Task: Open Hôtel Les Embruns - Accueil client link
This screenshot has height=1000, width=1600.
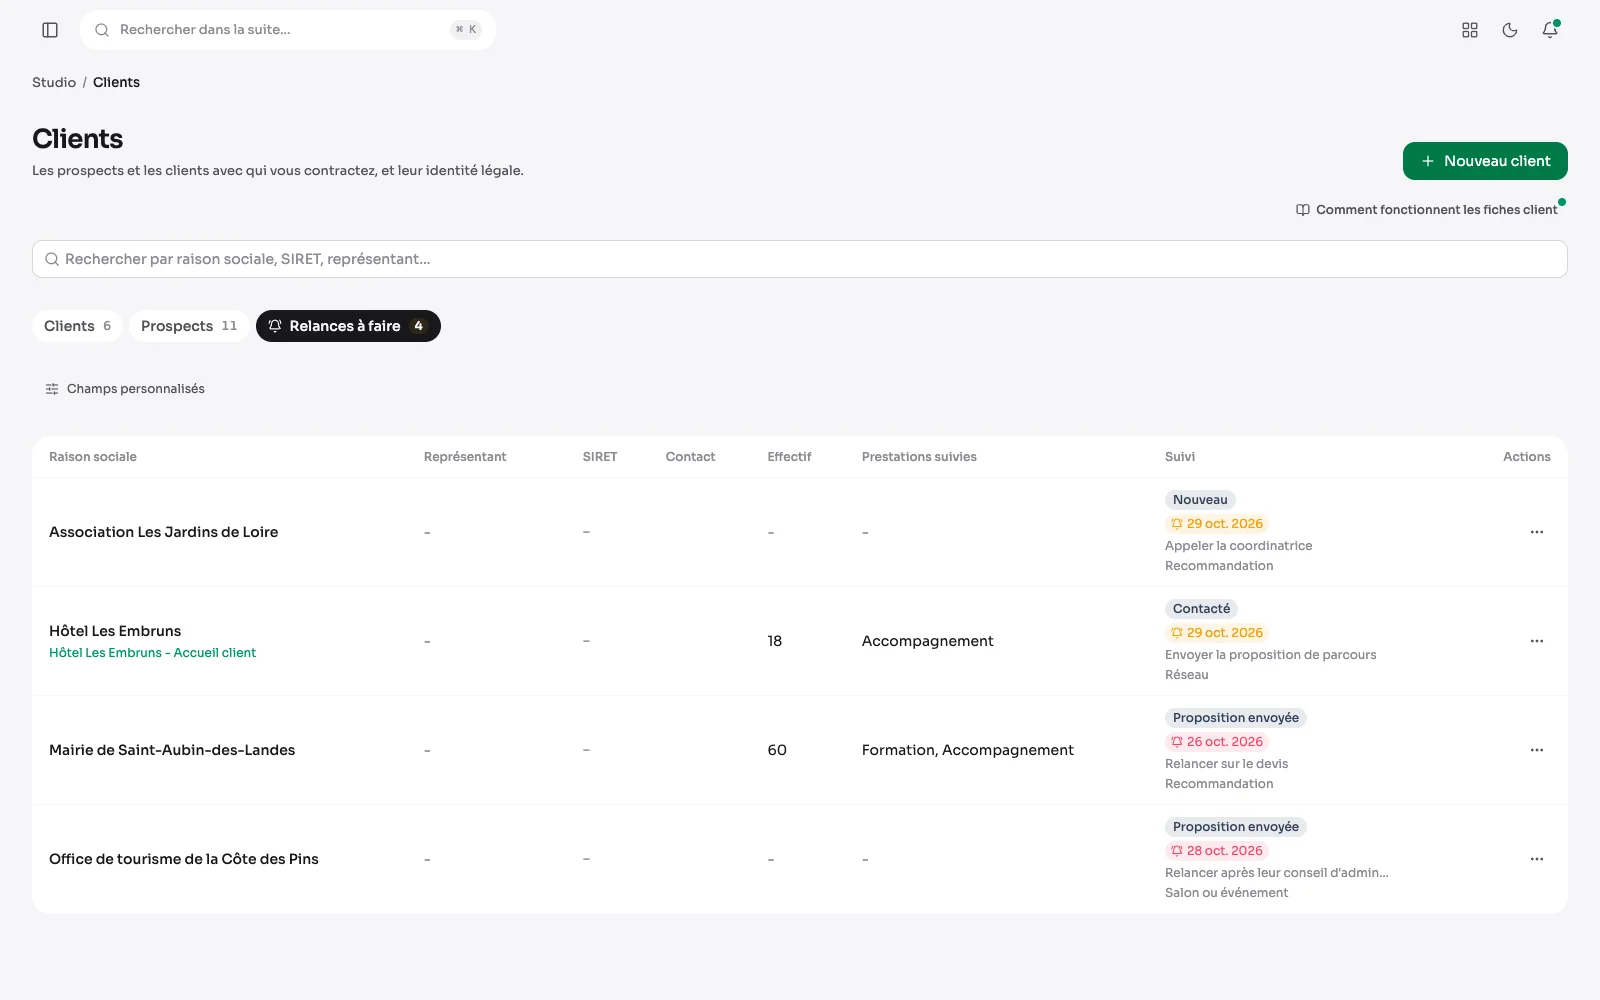Action: point(152,653)
